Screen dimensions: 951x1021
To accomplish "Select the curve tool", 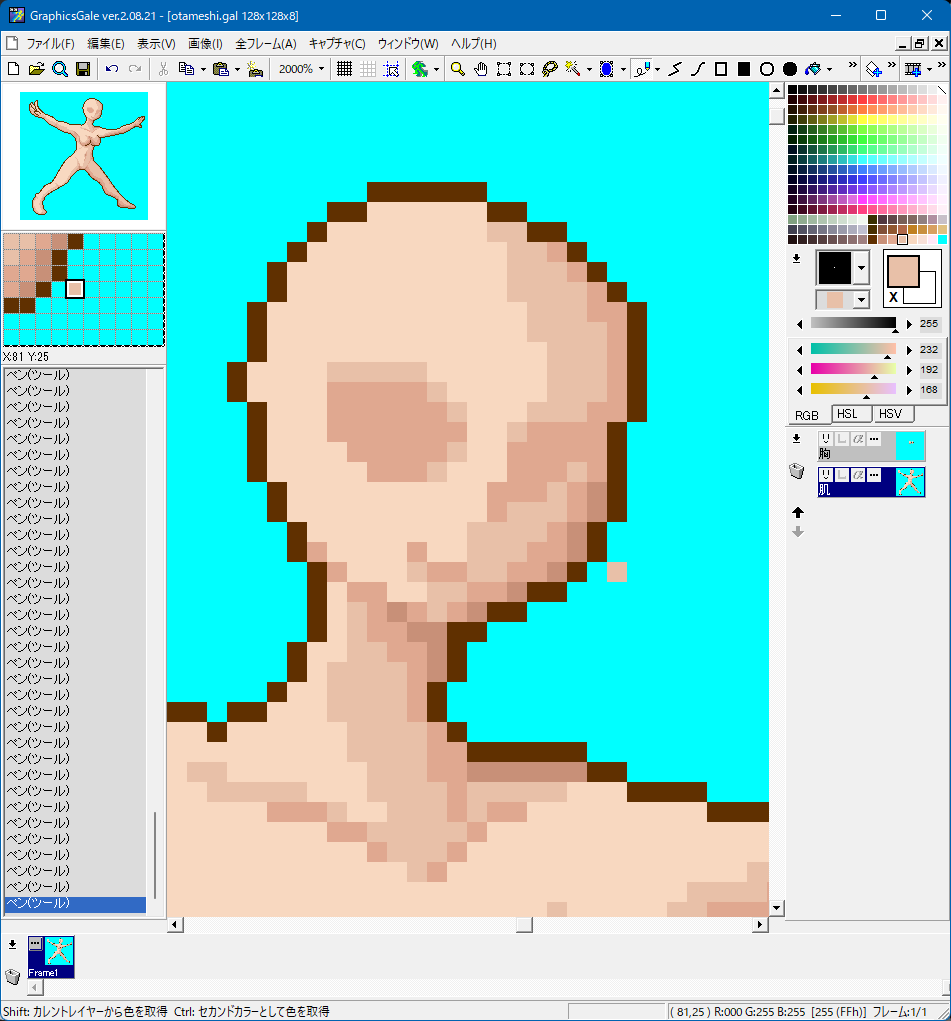I will click(698, 69).
